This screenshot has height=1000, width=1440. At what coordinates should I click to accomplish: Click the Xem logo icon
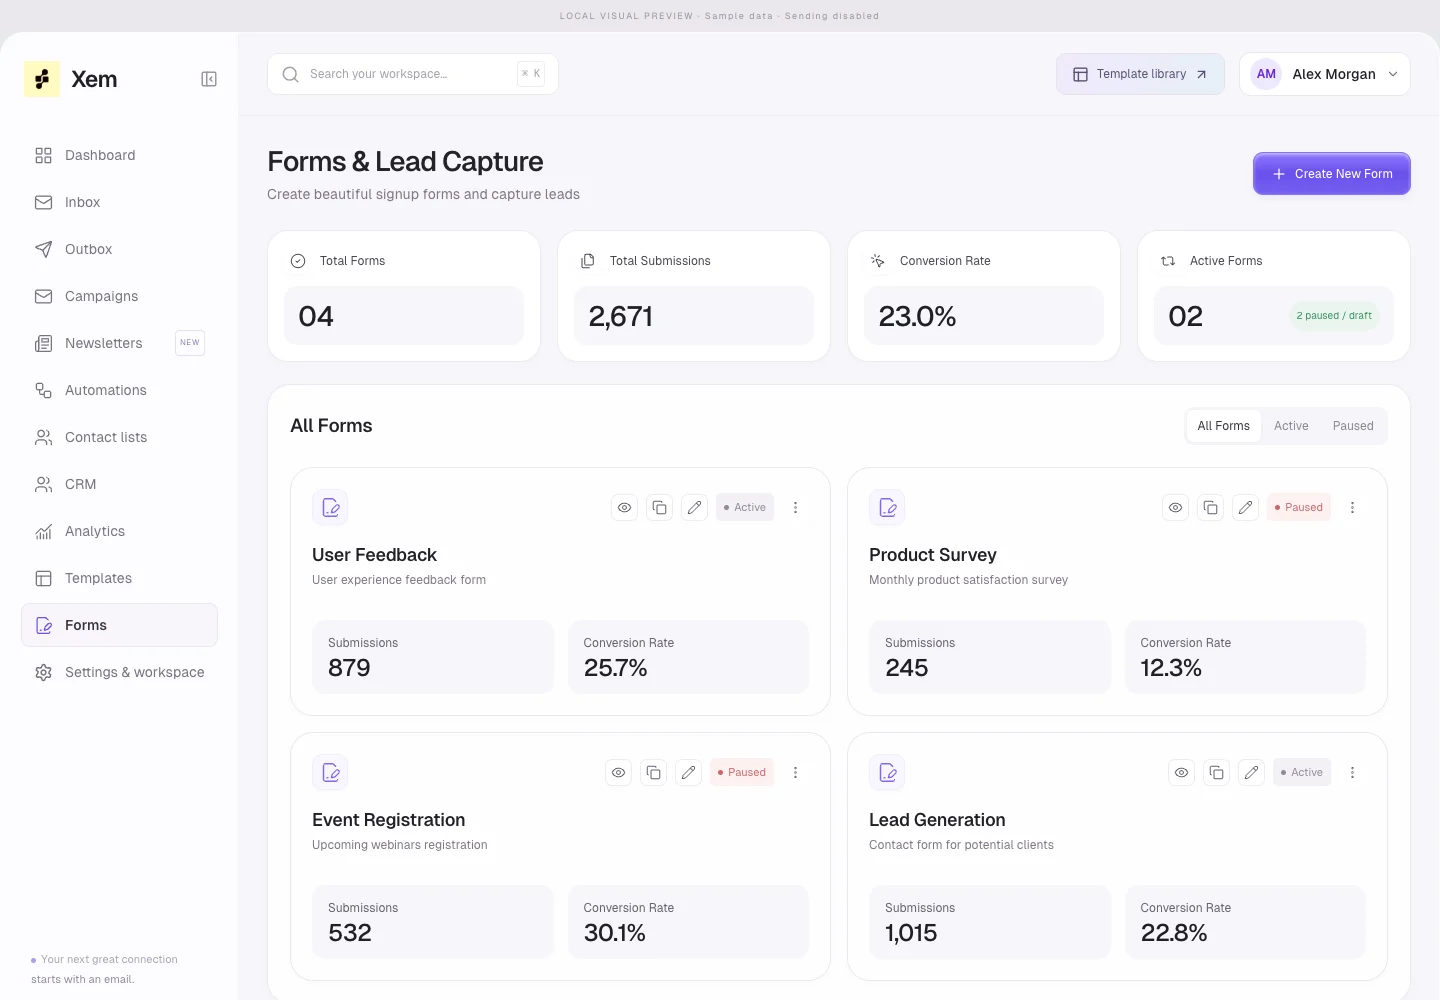pos(42,79)
